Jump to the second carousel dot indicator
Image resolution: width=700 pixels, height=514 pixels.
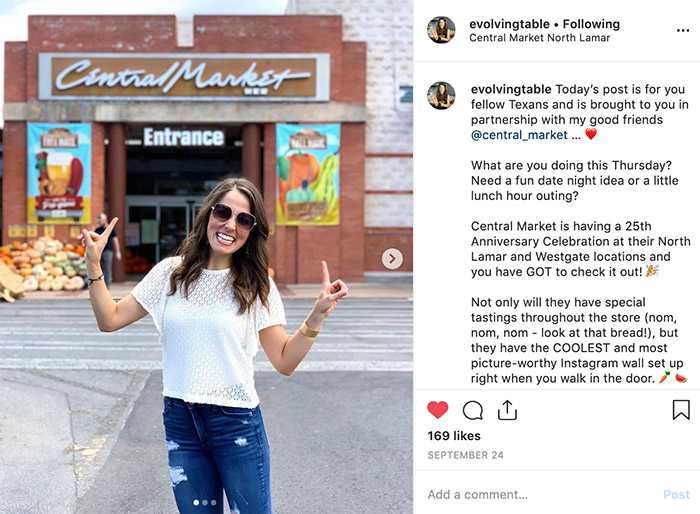[205, 502]
